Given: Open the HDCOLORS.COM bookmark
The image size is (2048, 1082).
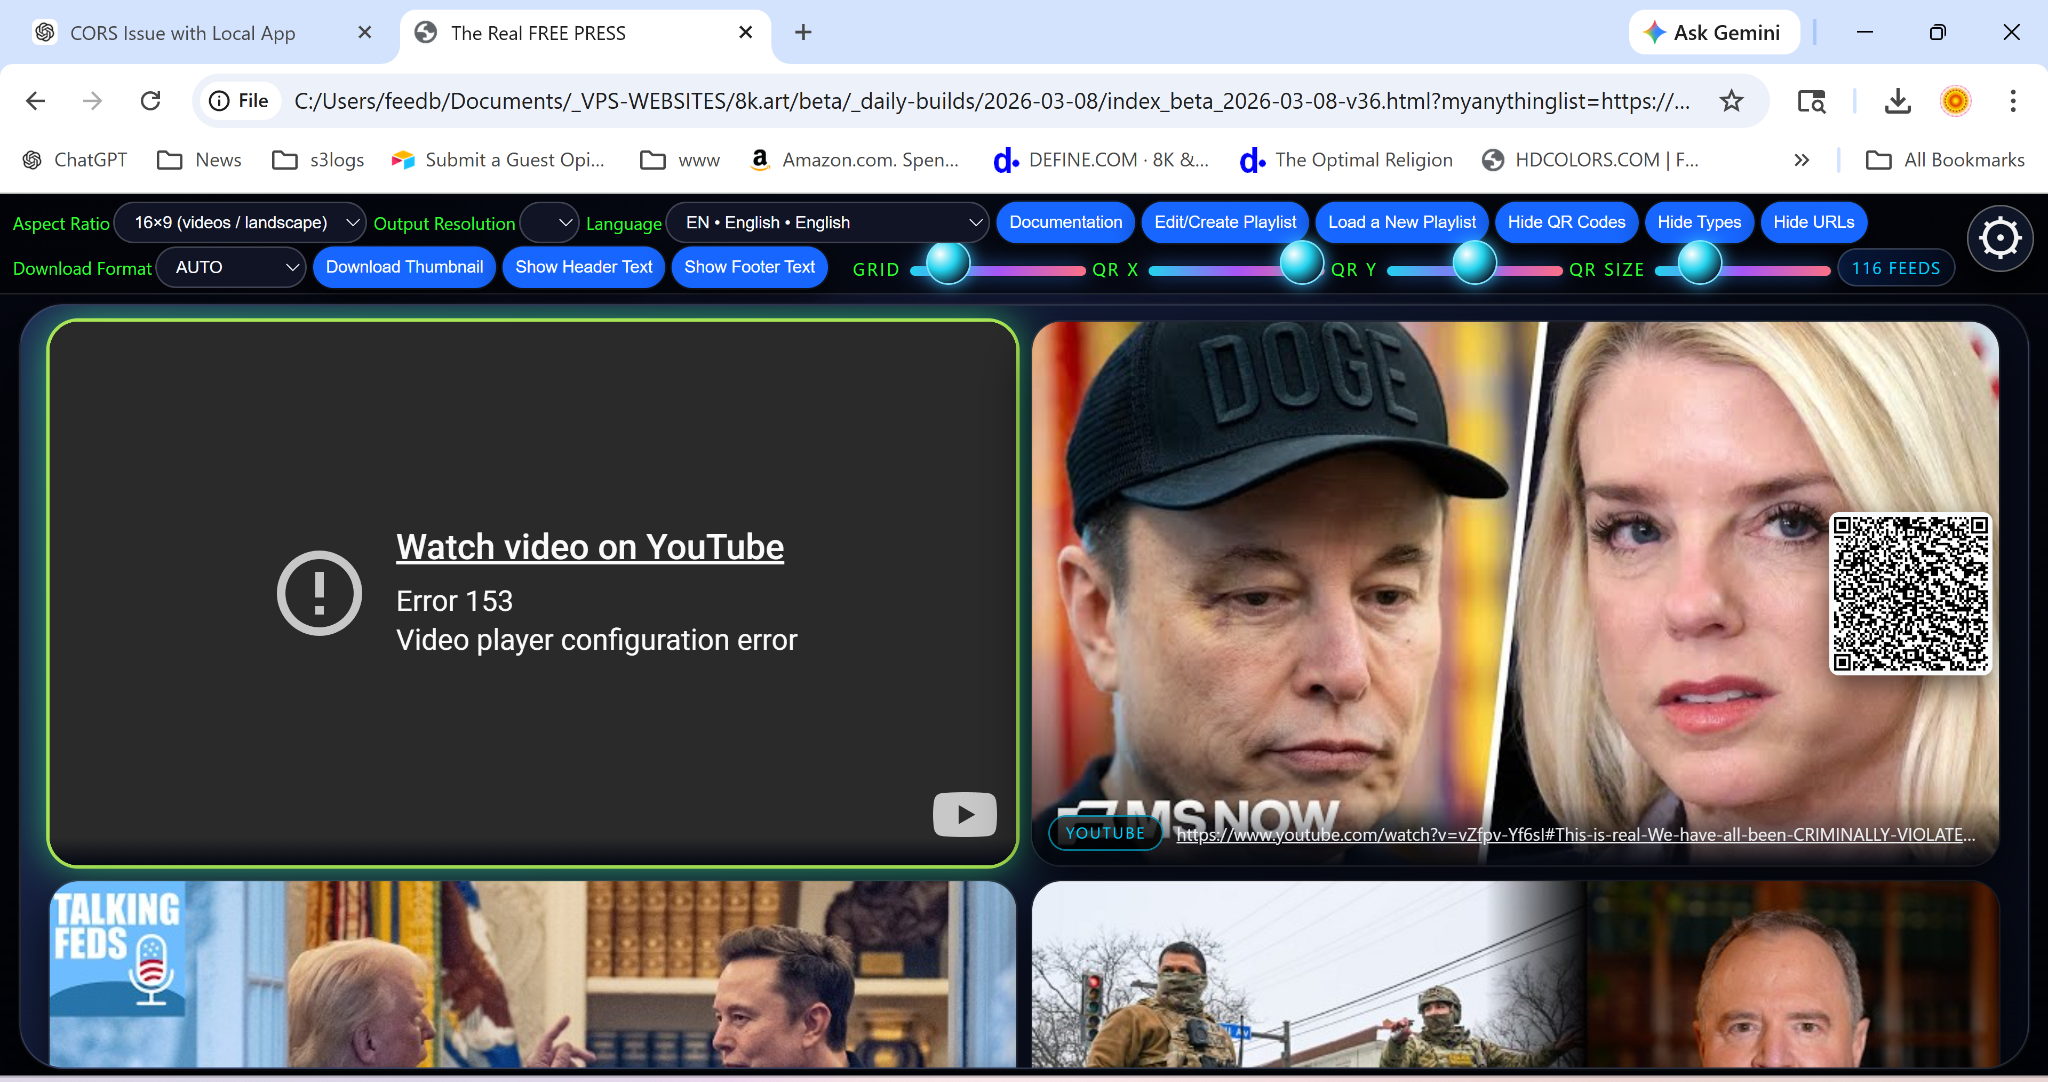Looking at the screenshot, I should (1590, 160).
